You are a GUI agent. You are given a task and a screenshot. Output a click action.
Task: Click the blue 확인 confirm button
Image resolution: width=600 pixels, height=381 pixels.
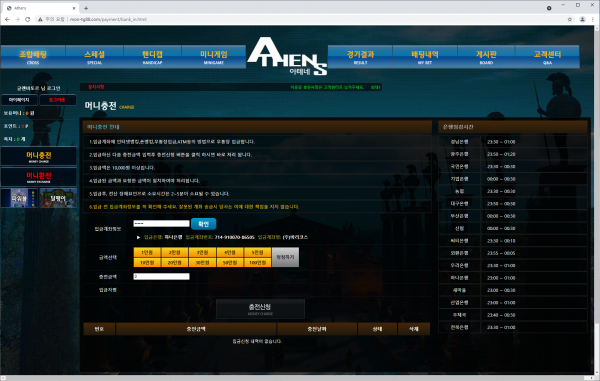coord(204,224)
